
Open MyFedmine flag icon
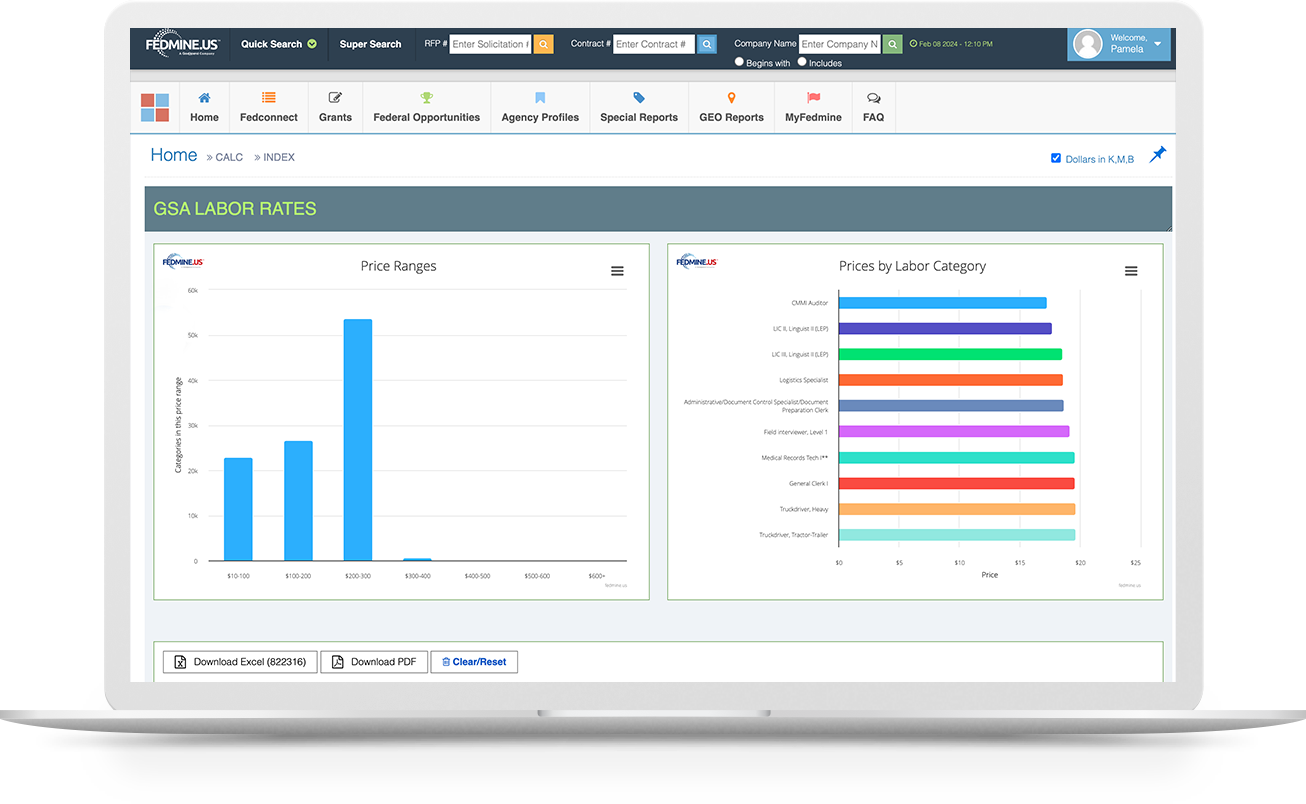point(813,98)
